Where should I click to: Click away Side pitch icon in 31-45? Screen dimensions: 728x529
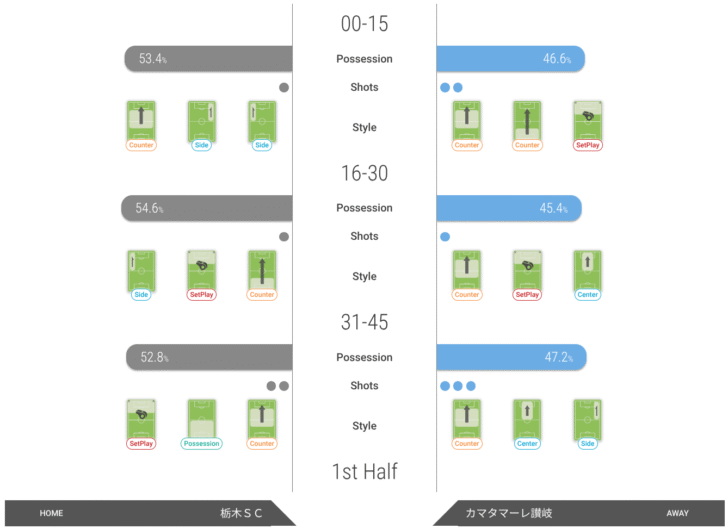588,419
